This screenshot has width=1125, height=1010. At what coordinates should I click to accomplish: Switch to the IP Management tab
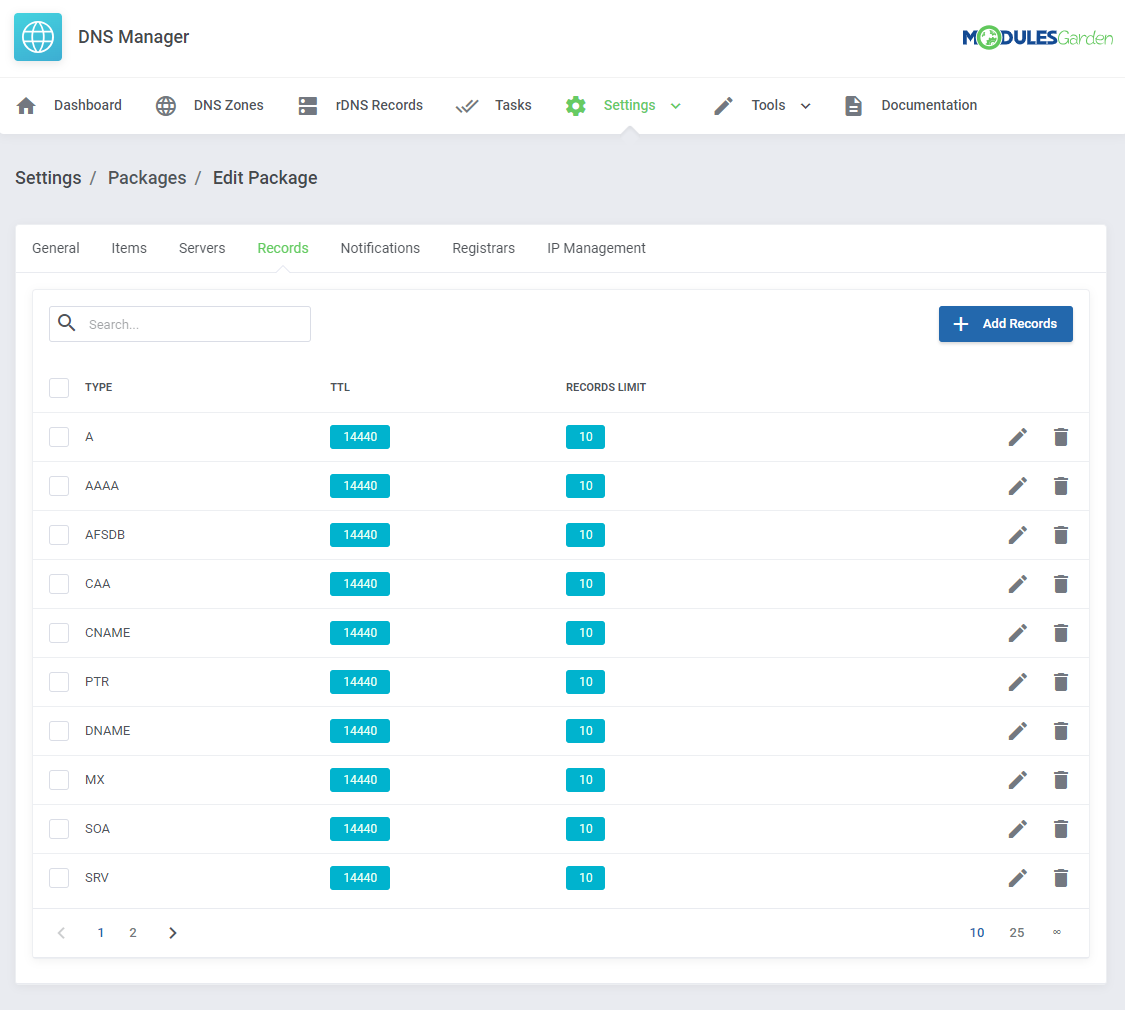point(596,248)
